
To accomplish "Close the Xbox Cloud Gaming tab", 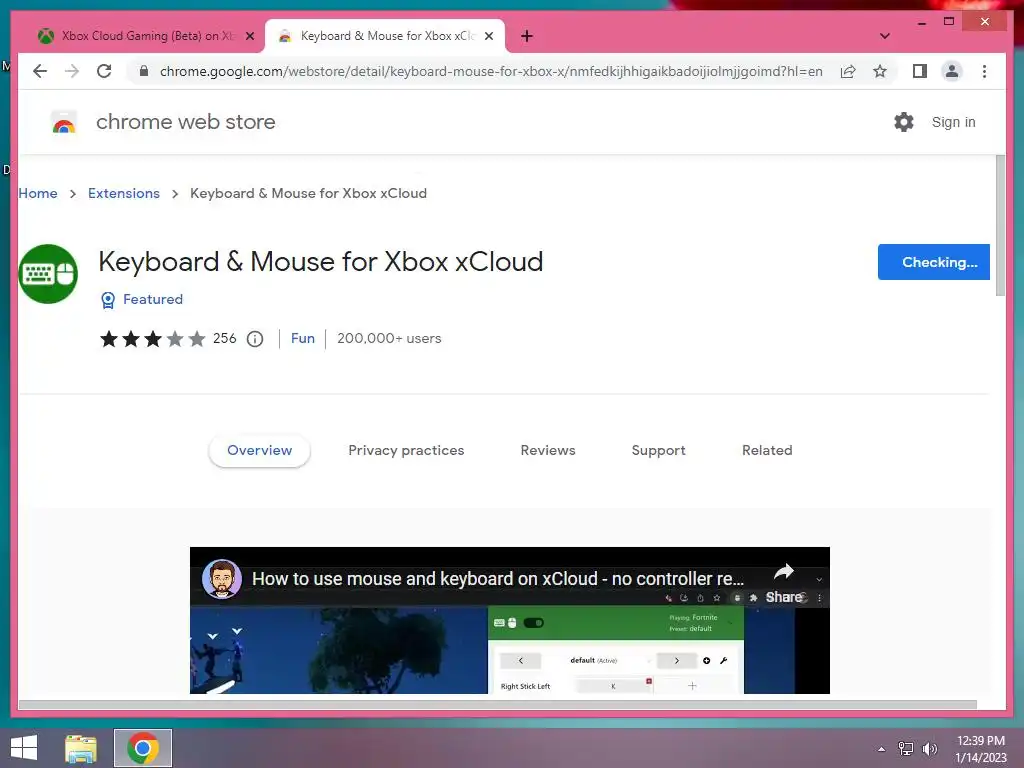I will [249, 36].
